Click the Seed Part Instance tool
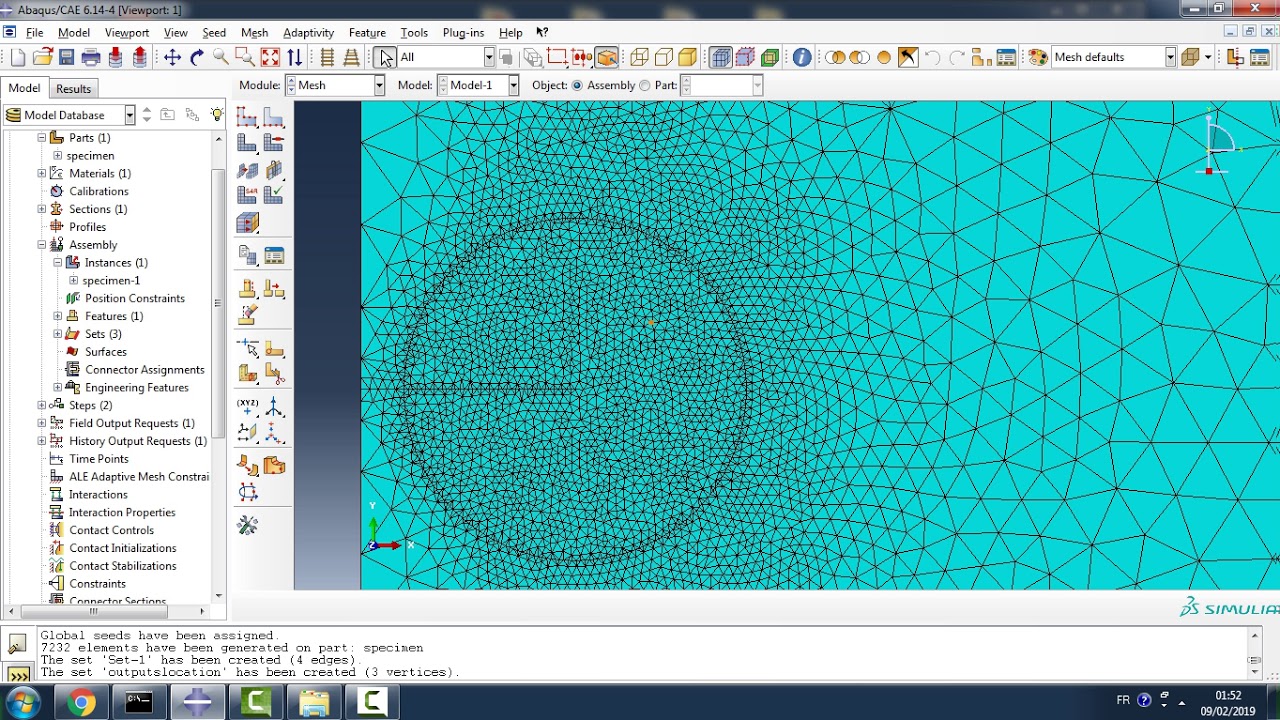This screenshot has width=1280, height=720. [247, 118]
